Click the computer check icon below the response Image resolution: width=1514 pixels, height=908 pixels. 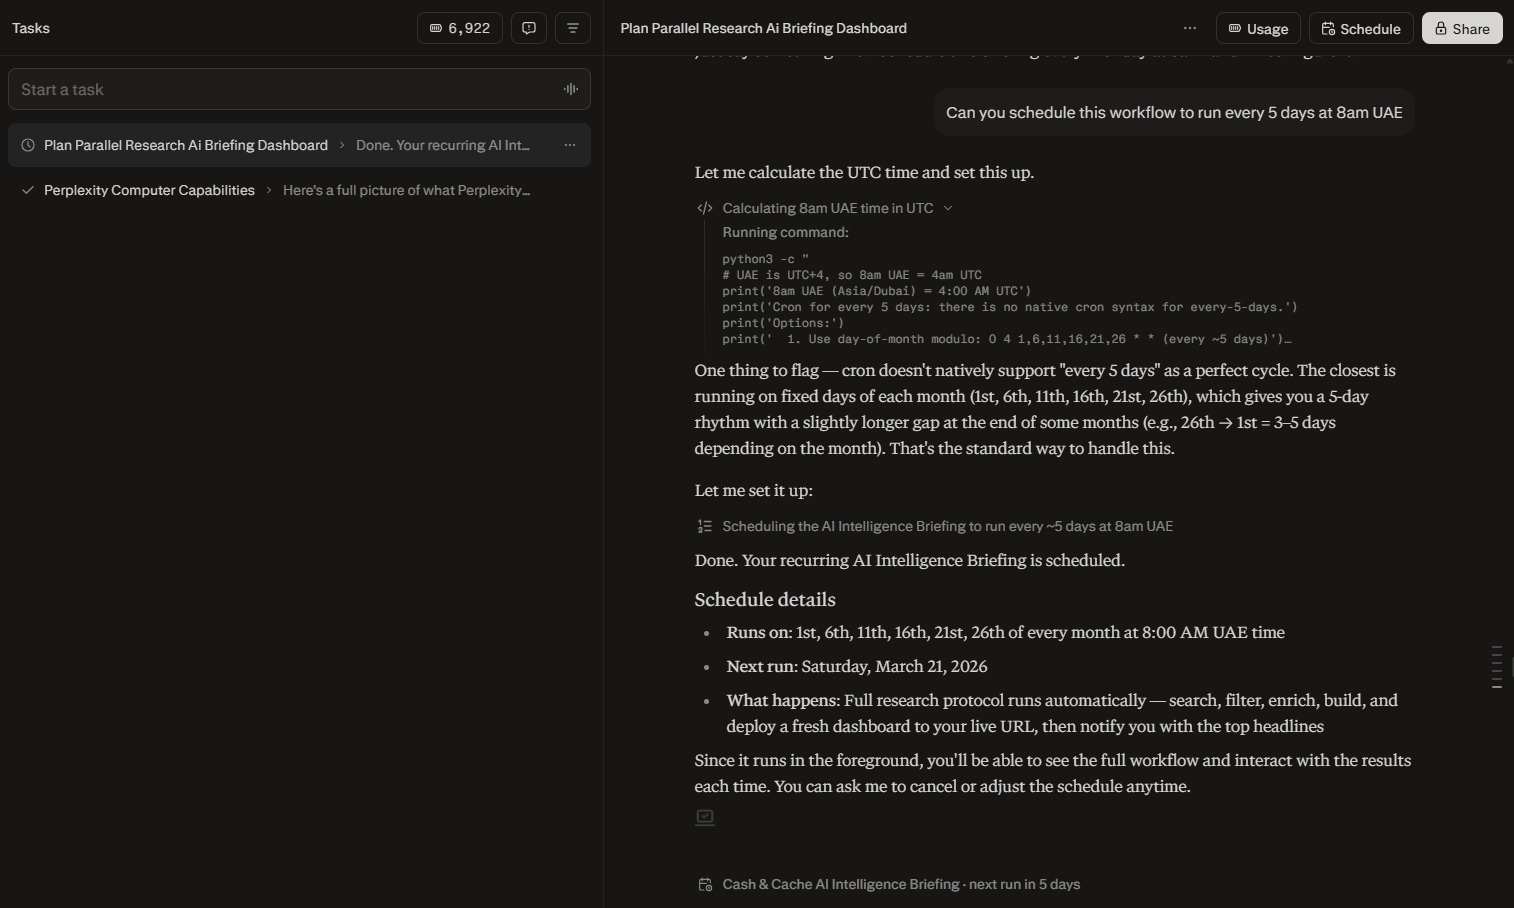point(705,817)
